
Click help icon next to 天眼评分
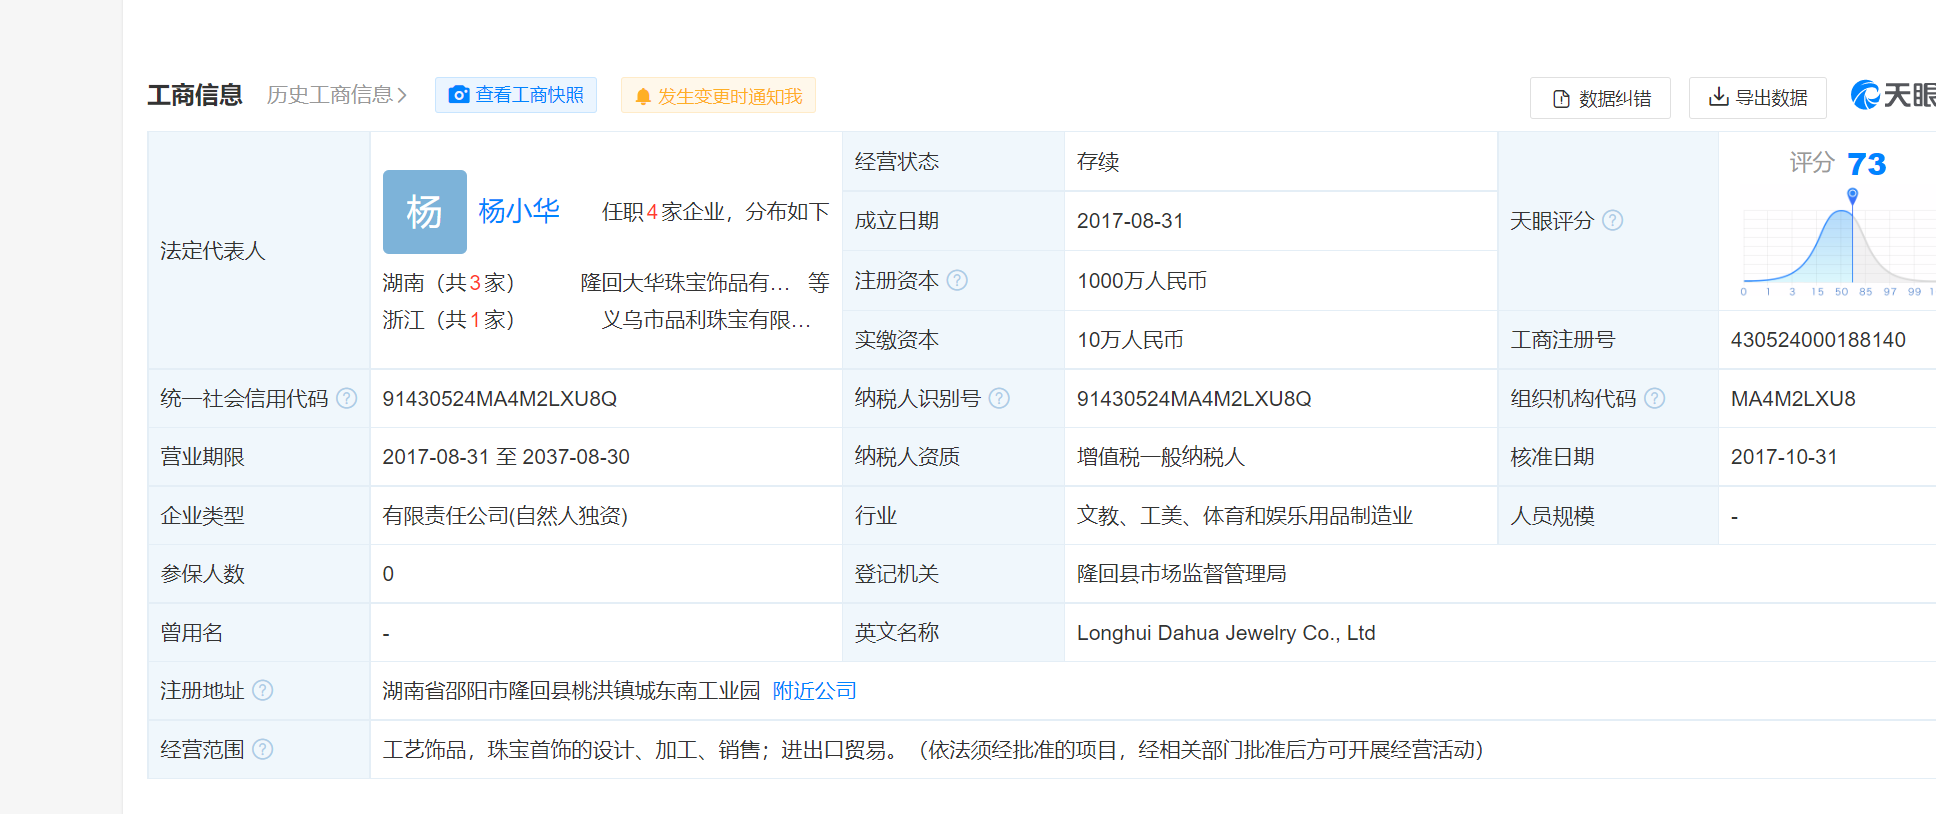click(1613, 220)
